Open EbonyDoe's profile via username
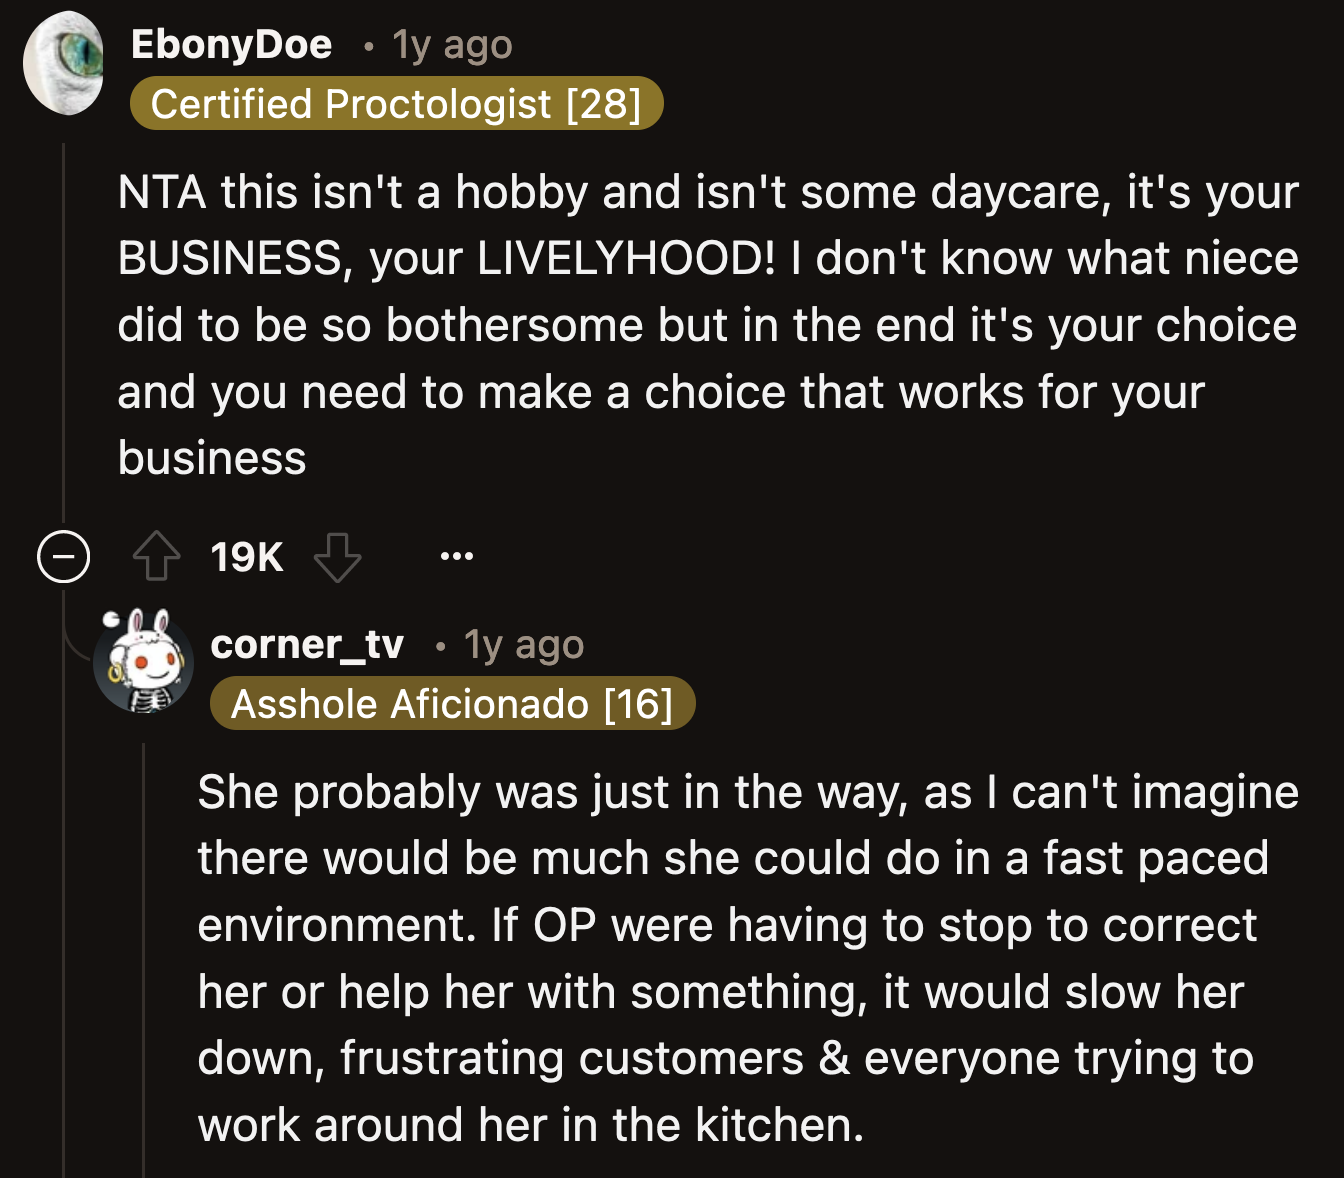The image size is (1344, 1178). point(231,44)
